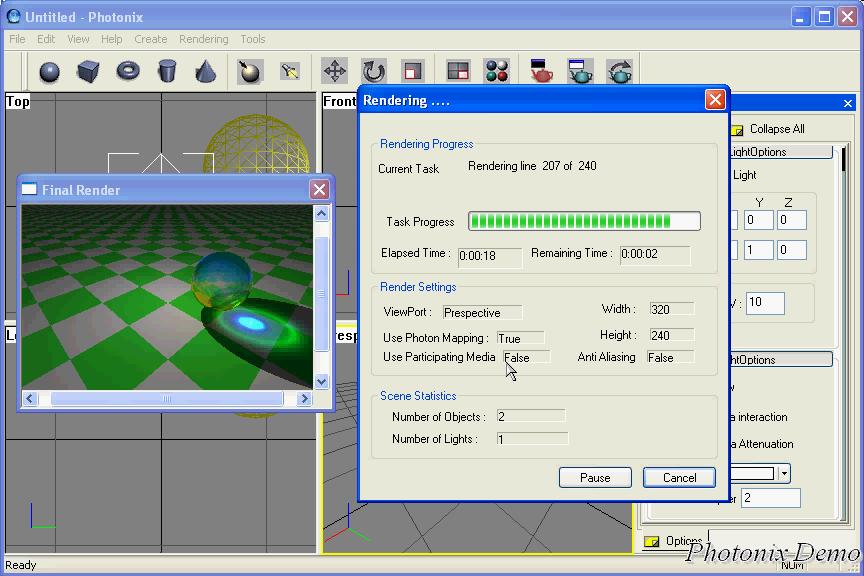864x576 pixels.
Task: Choose the cylinder primitive tool
Action: point(167,71)
